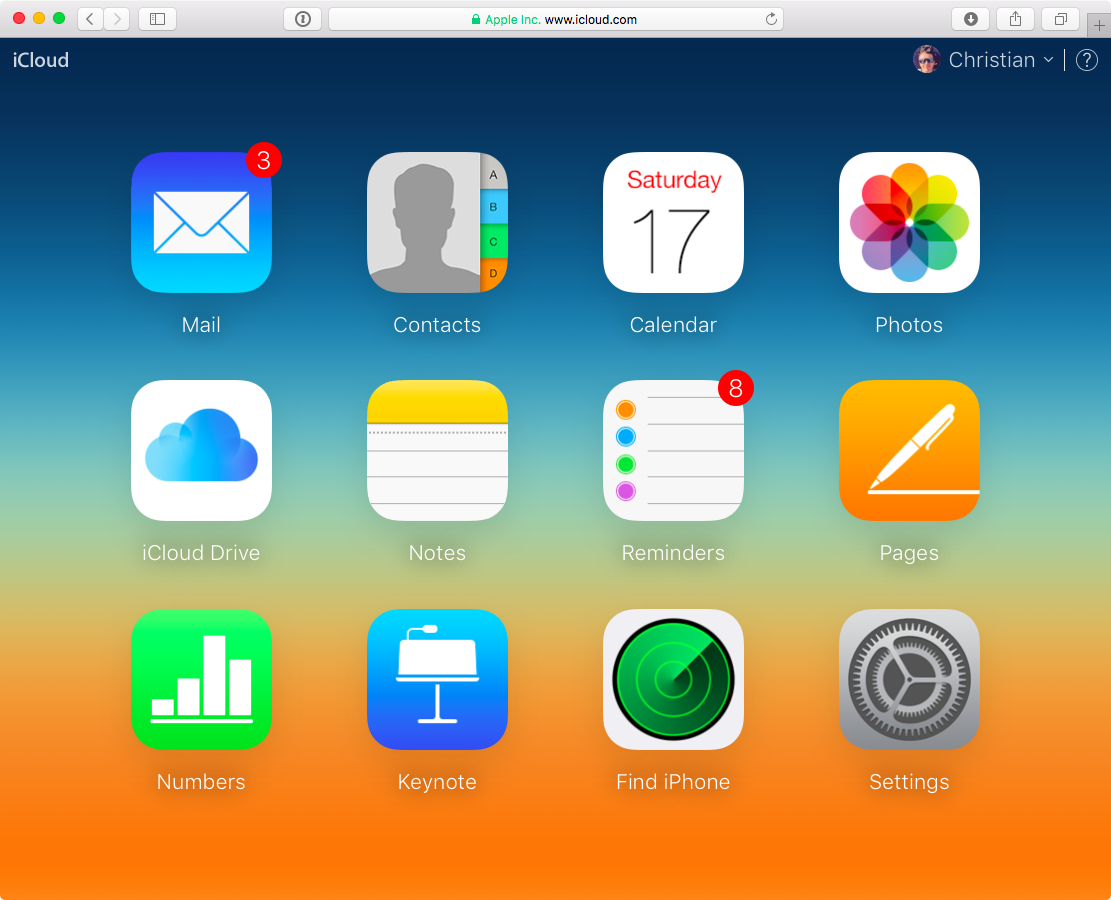
Task: Open the Mail app
Action: point(201,223)
